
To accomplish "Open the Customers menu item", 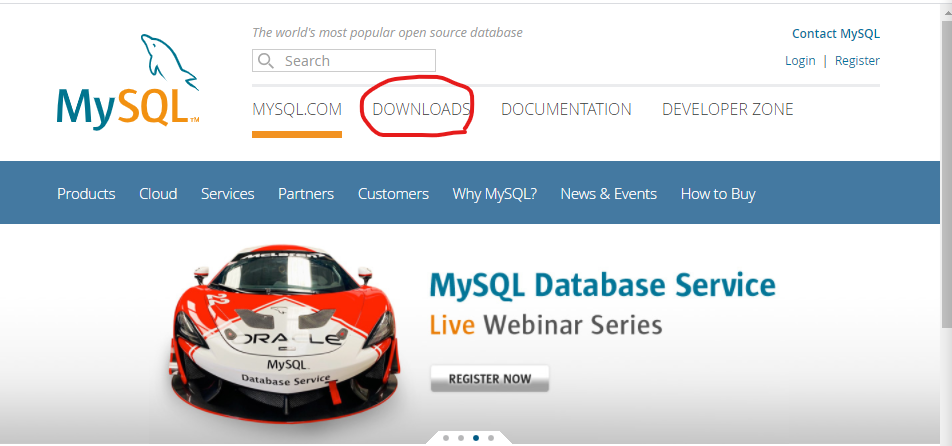I will tap(393, 194).
